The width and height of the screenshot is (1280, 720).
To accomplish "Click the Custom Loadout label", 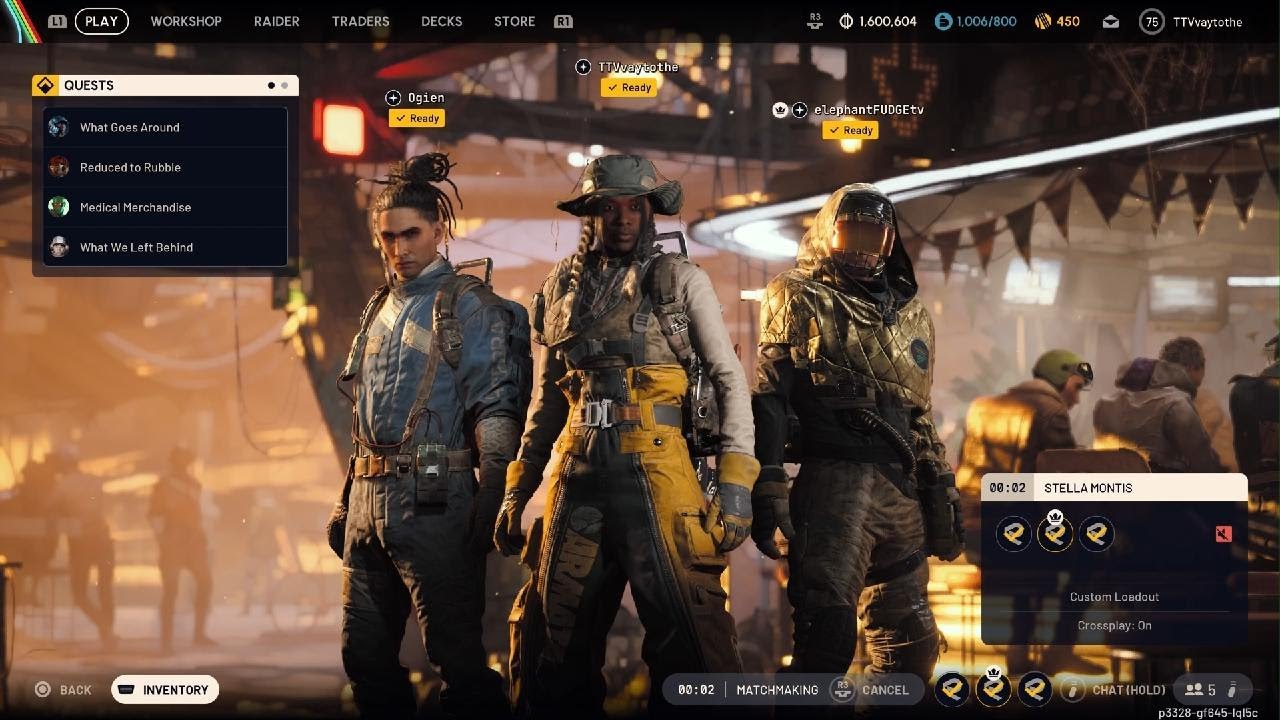I will [x=1114, y=597].
